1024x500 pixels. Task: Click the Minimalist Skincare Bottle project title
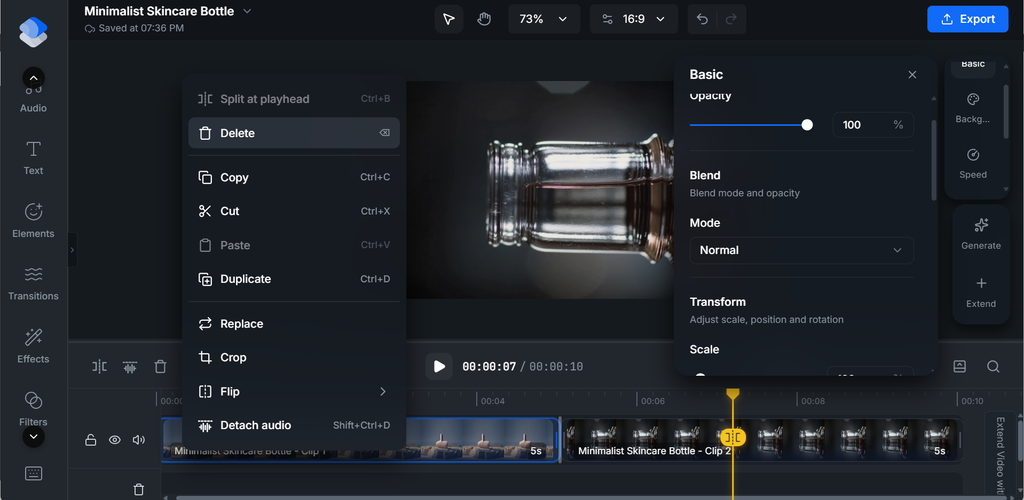coord(159,11)
